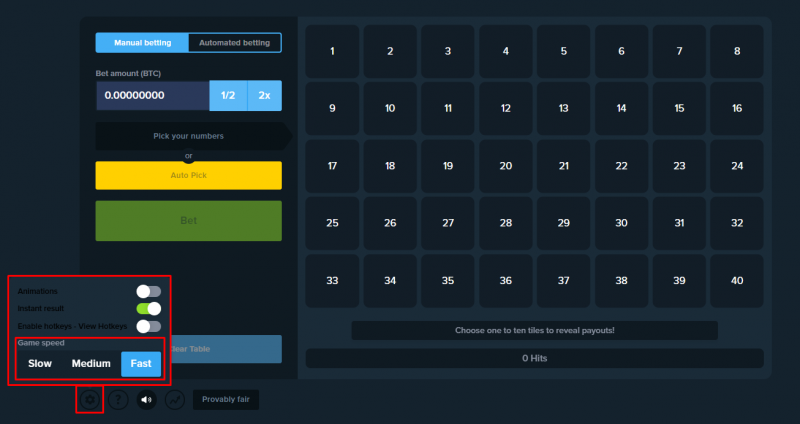Choose tile 31 on the grid
The width and height of the screenshot is (800, 424).
679,223
